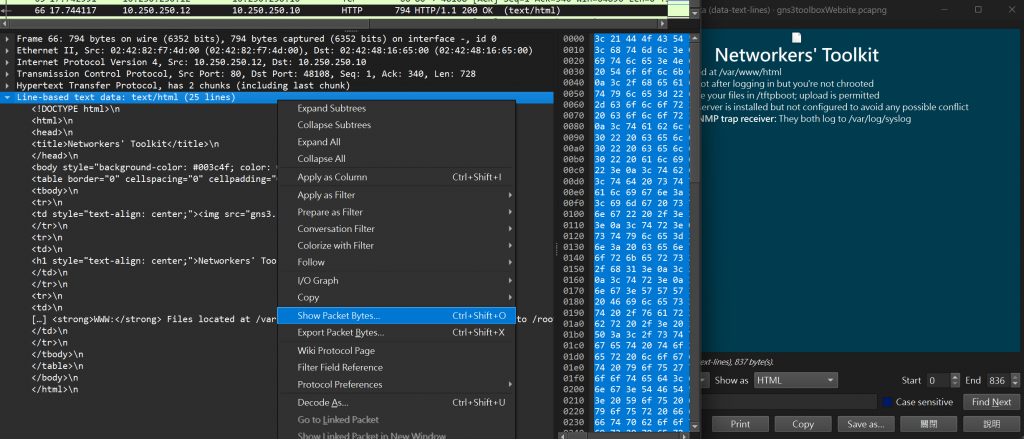Expand the Internet Protocol Version 4 node
The width and height of the screenshot is (1024, 439).
pos(7,62)
